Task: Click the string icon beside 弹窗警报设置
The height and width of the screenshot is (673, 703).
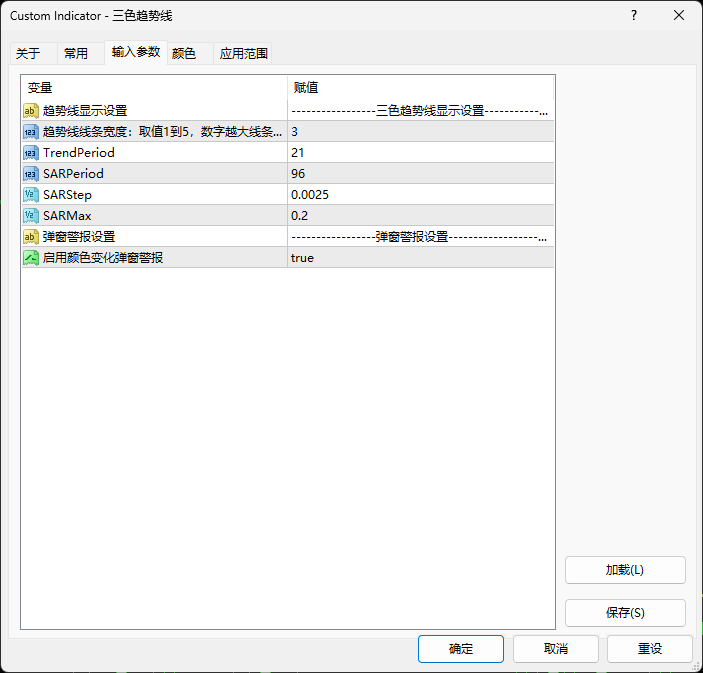Action: 30,237
